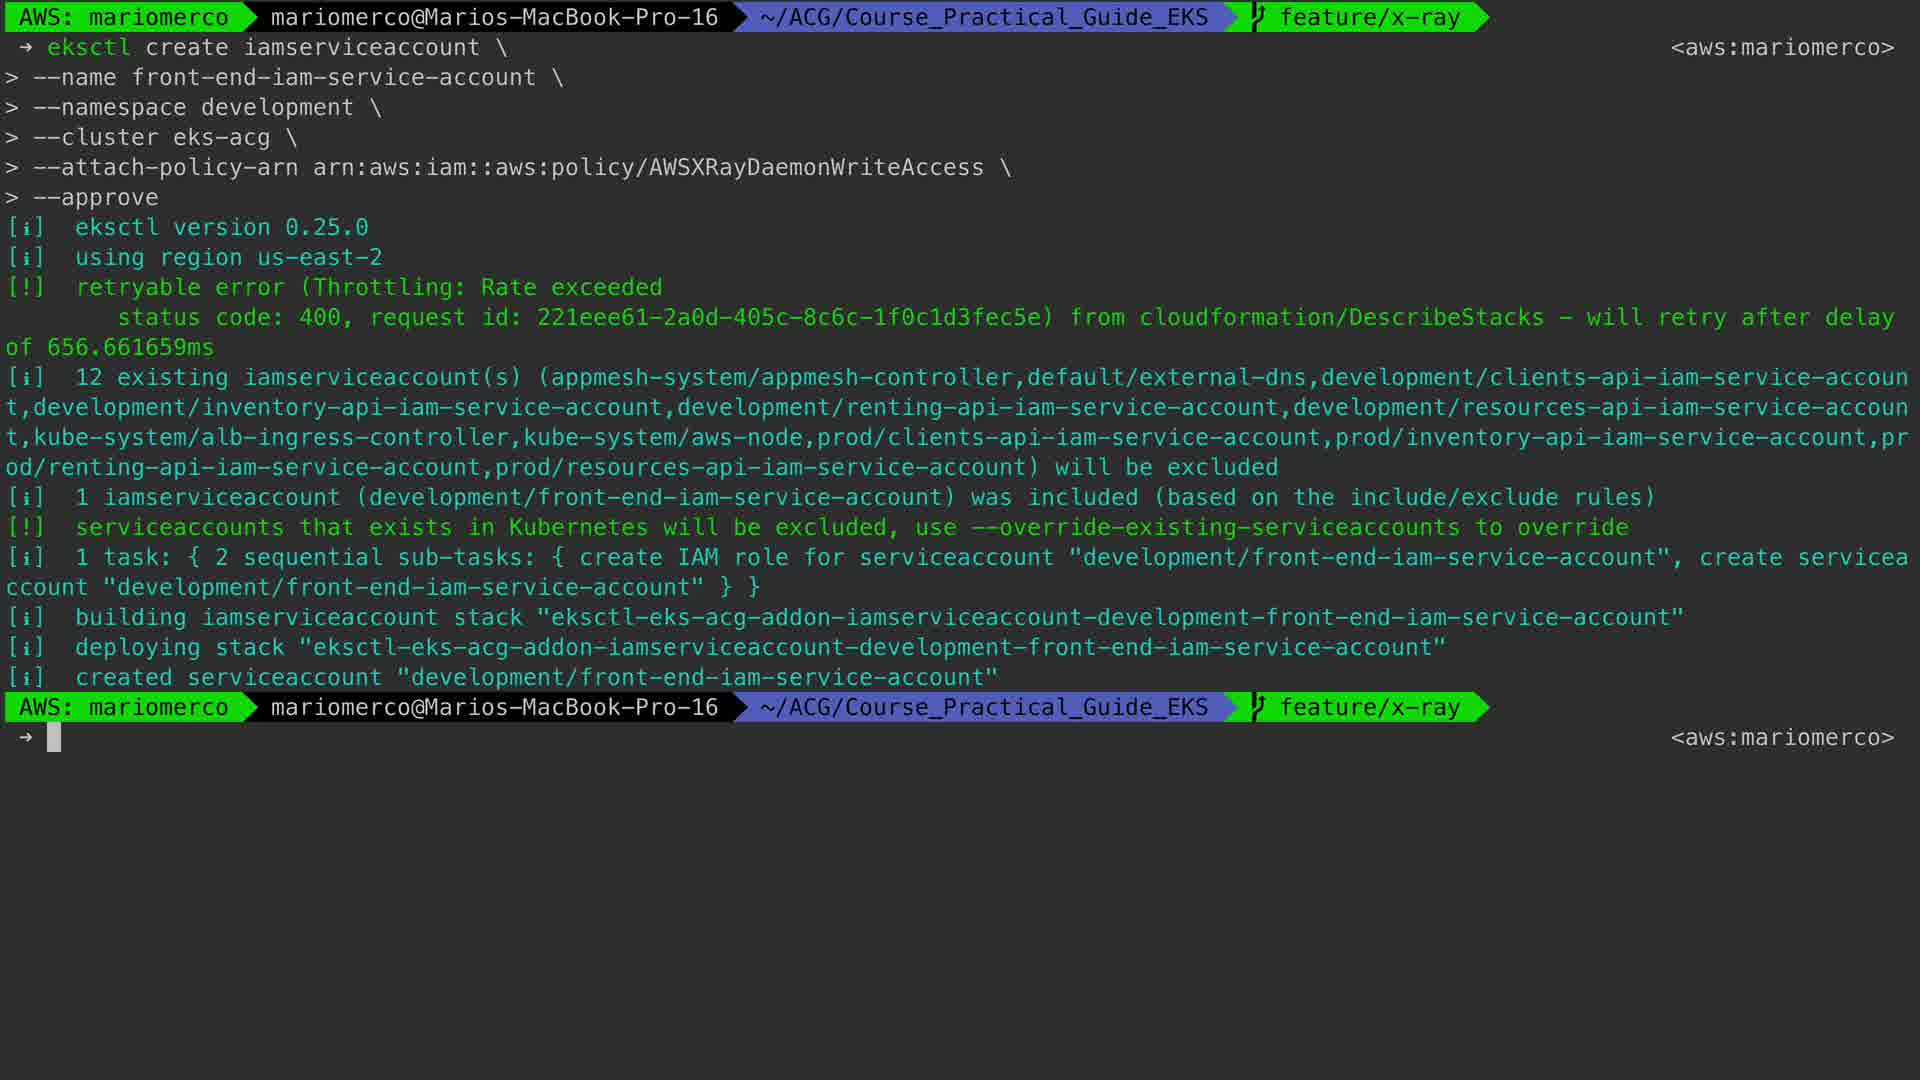Click the top ~/ACG/Course_Practical_Guide_EKS path segment
Viewport: 1920px width, 1080px height.
pyautogui.click(x=983, y=17)
